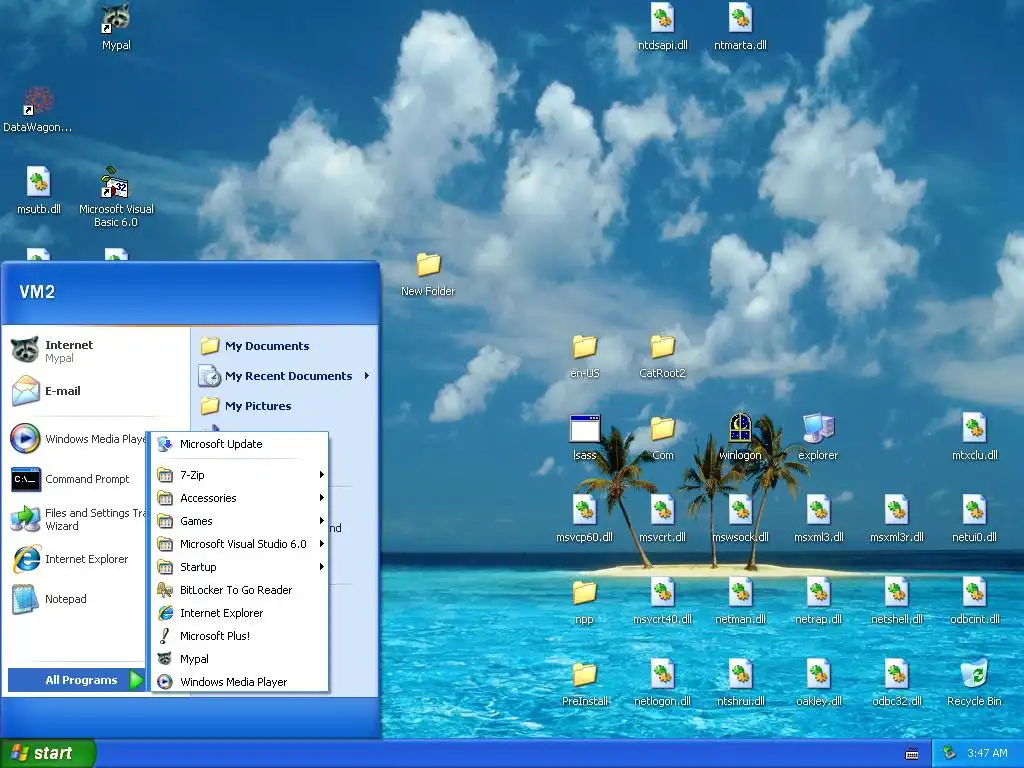Select msvcrt40.dll desktop file
The image size is (1024, 768).
point(662,601)
